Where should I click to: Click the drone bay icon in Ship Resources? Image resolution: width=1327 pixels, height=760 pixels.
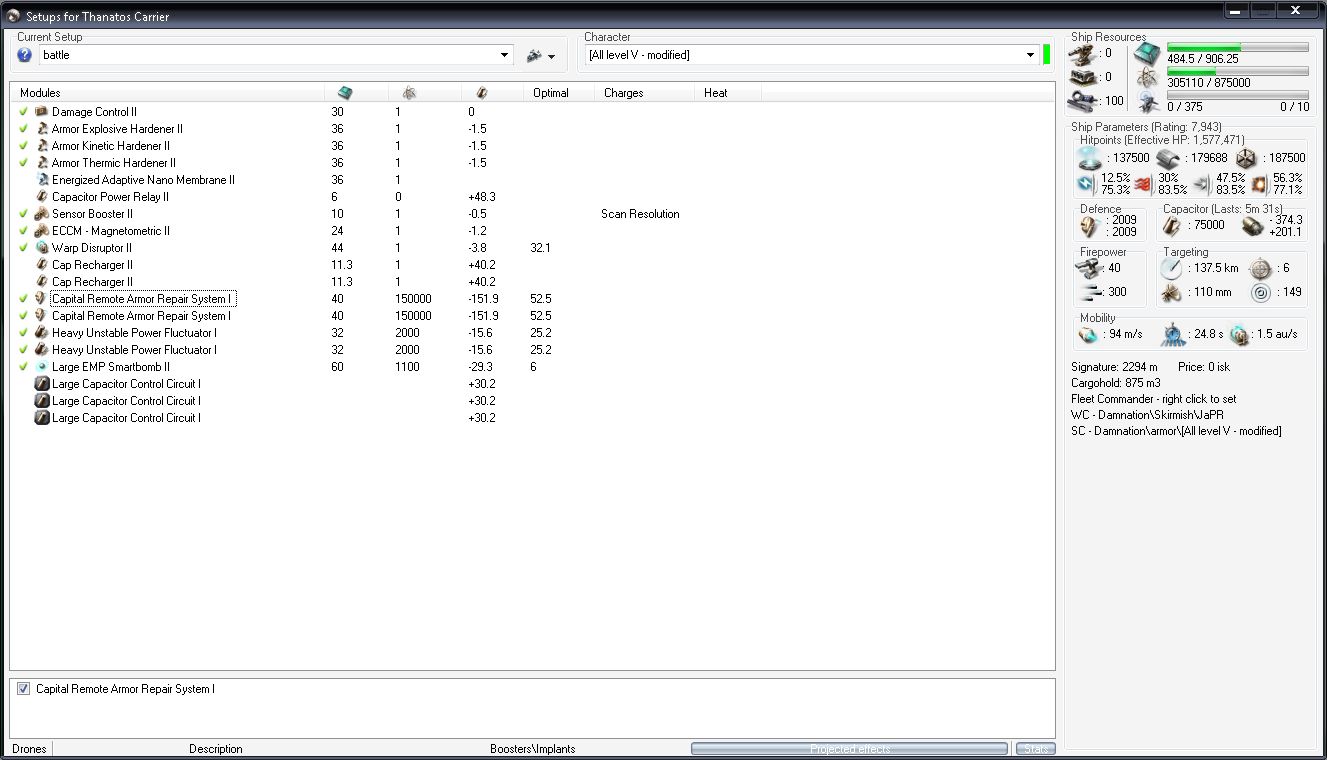tap(1147, 101)
